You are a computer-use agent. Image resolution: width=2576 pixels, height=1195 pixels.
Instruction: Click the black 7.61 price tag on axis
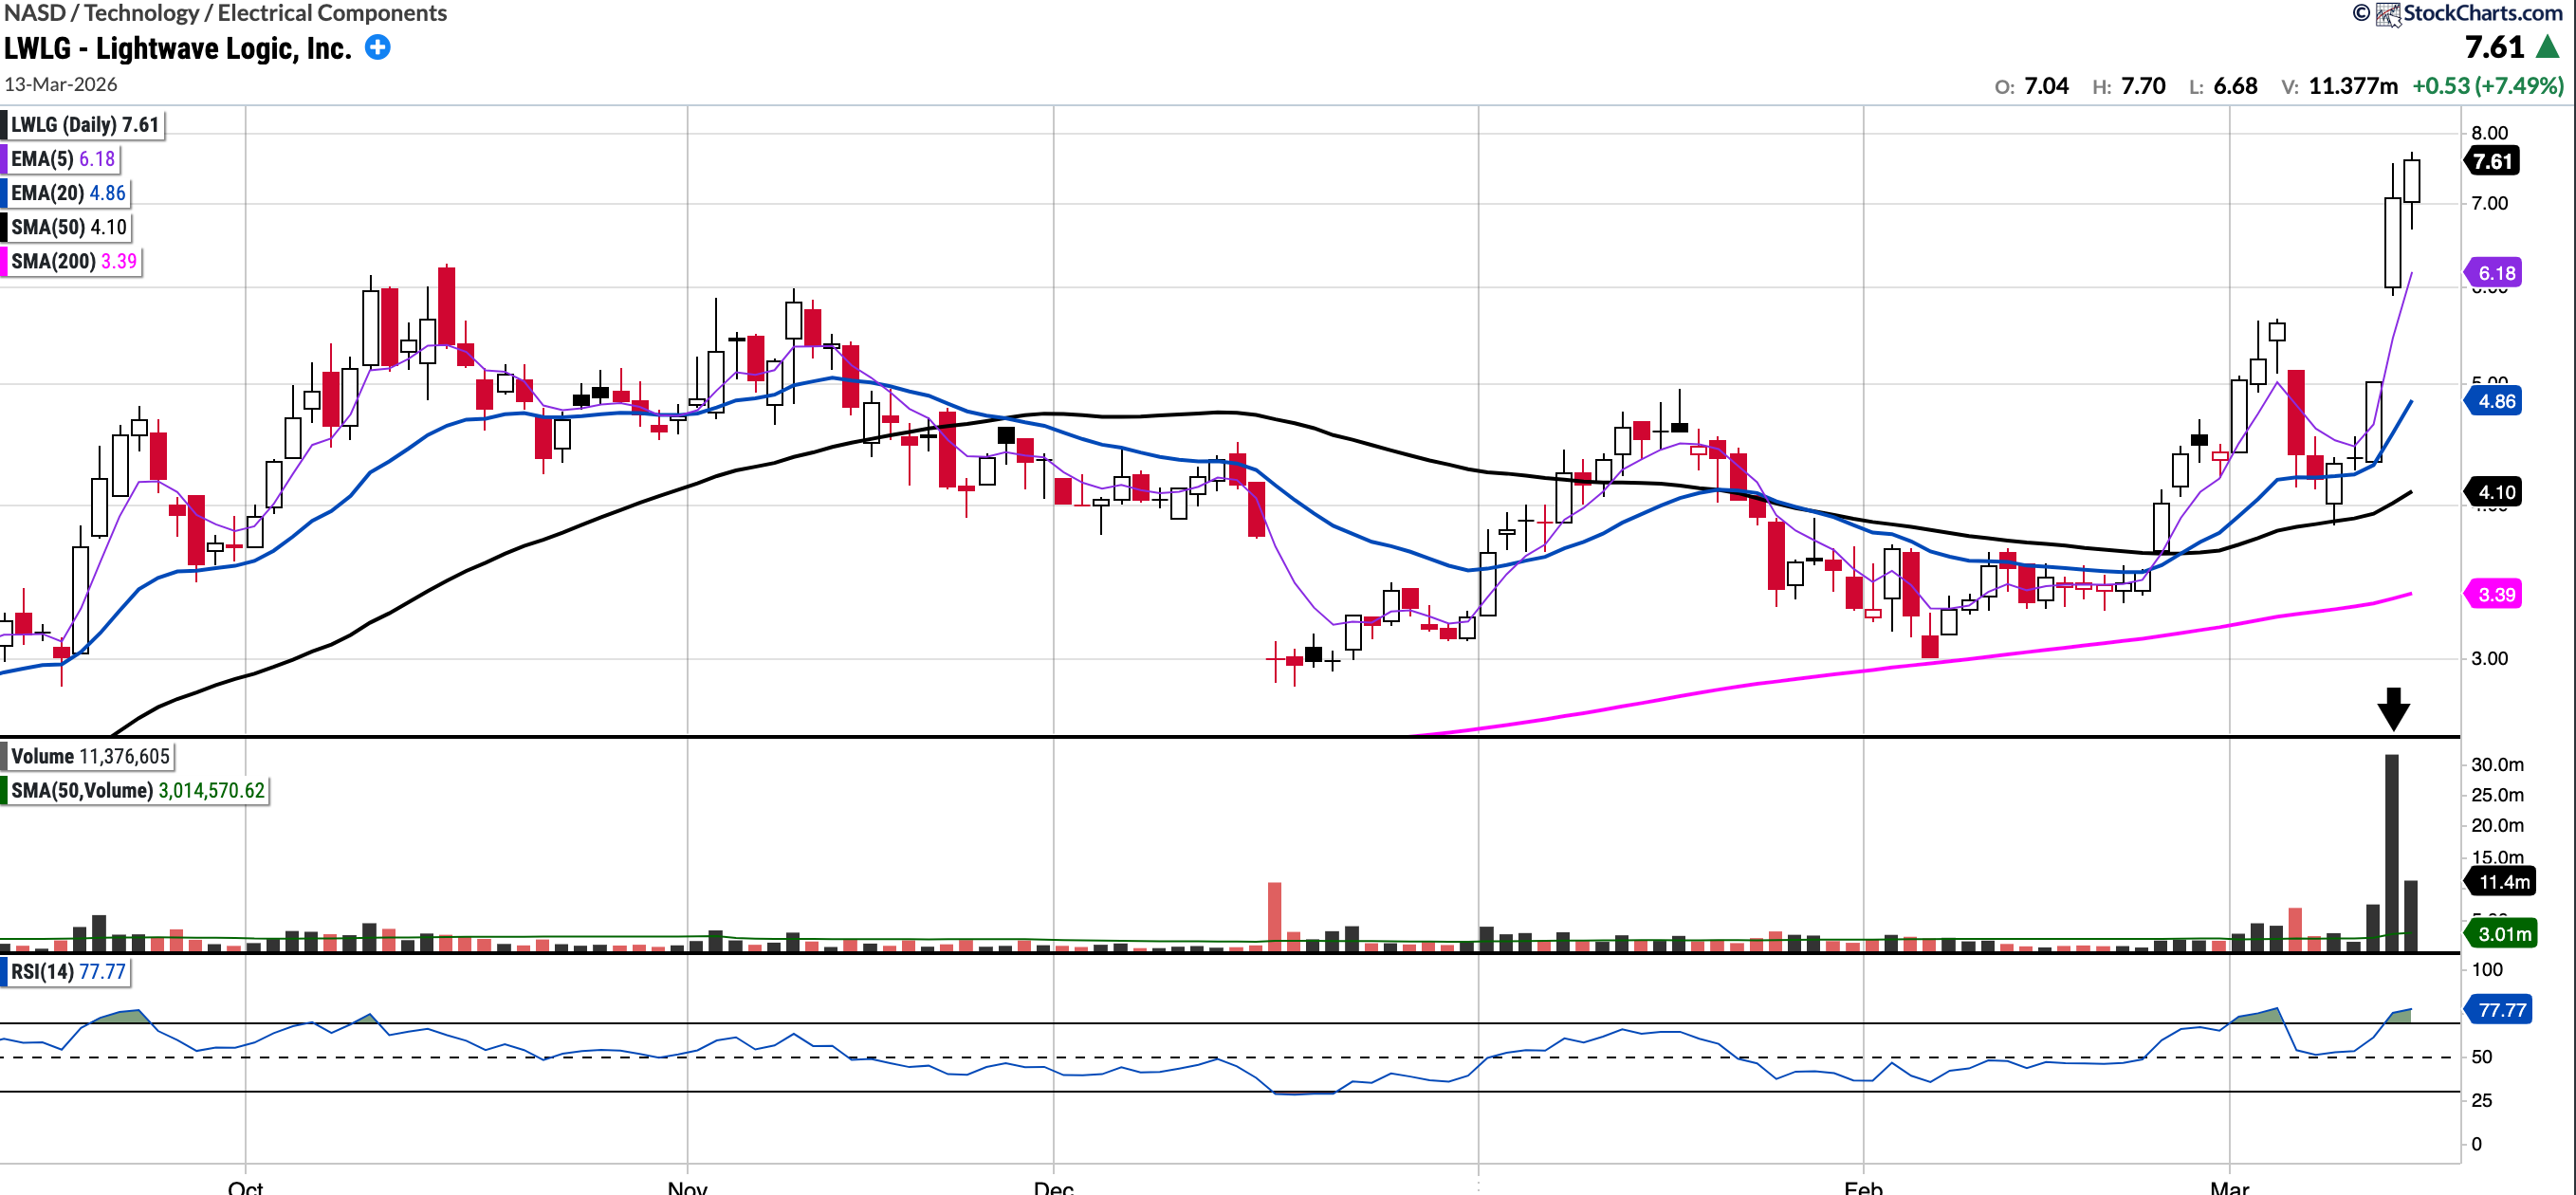point(2492,161)
